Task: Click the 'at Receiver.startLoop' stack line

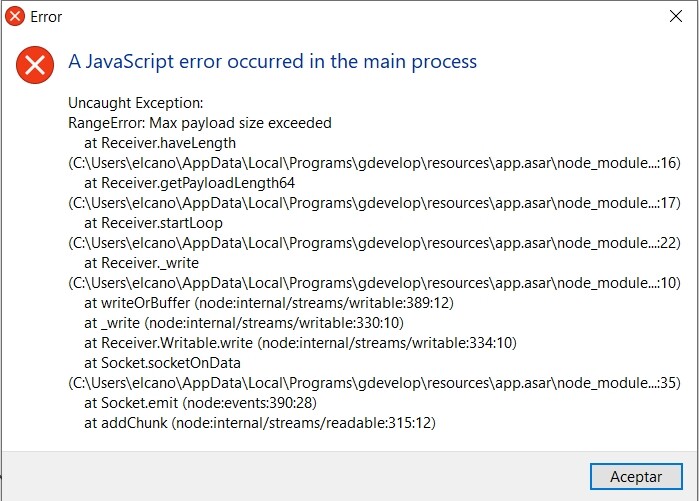Action: click(x=153, y=223)
